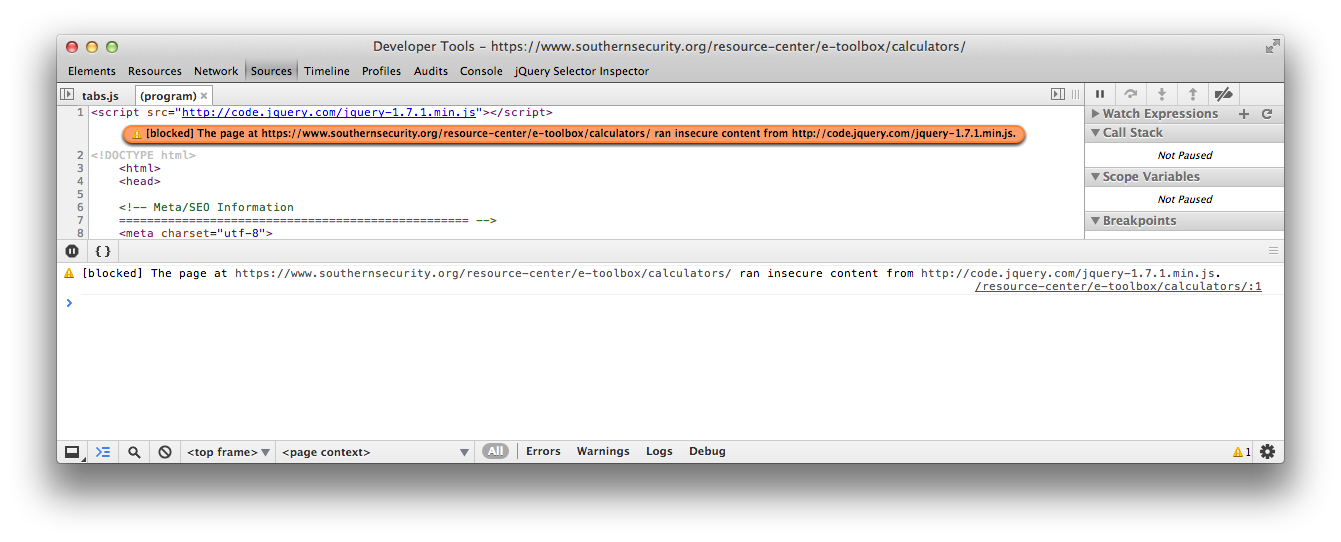Image resolution: width=1341 pixels, height=542 pixels.
Task: Filter console by Errors
Action: (543, 451)
